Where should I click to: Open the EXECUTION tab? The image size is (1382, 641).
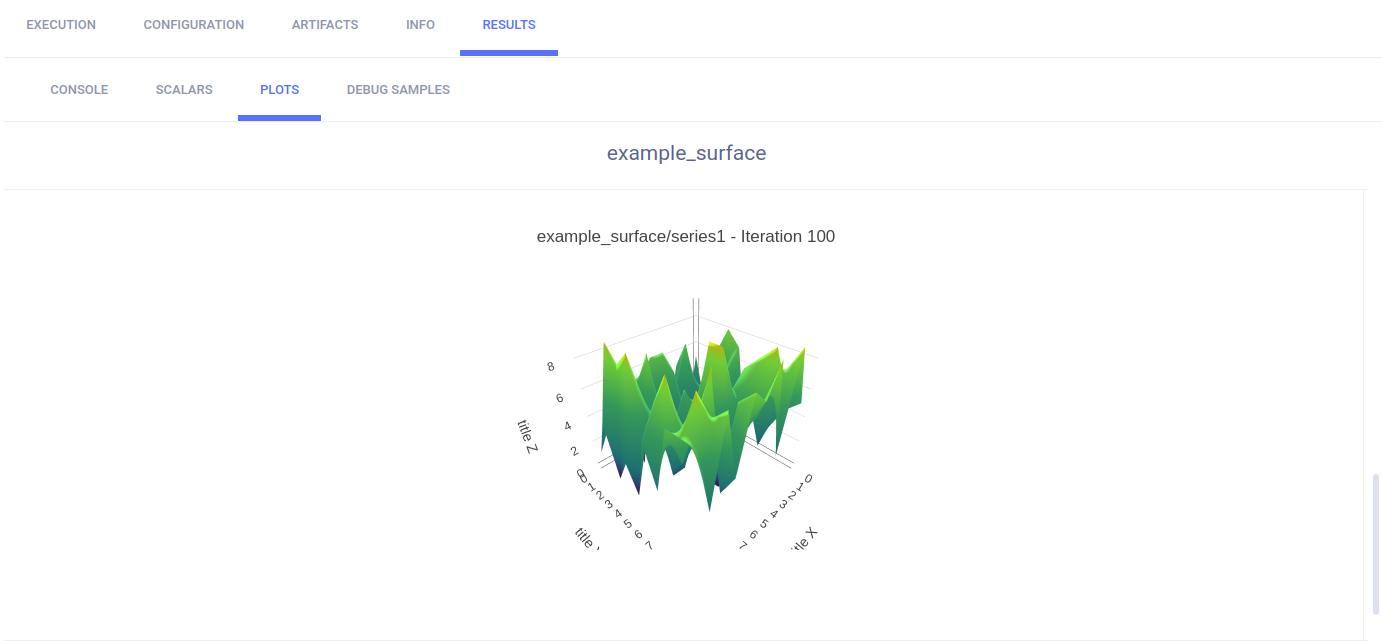pyautogui.click(x=61, y=25)
